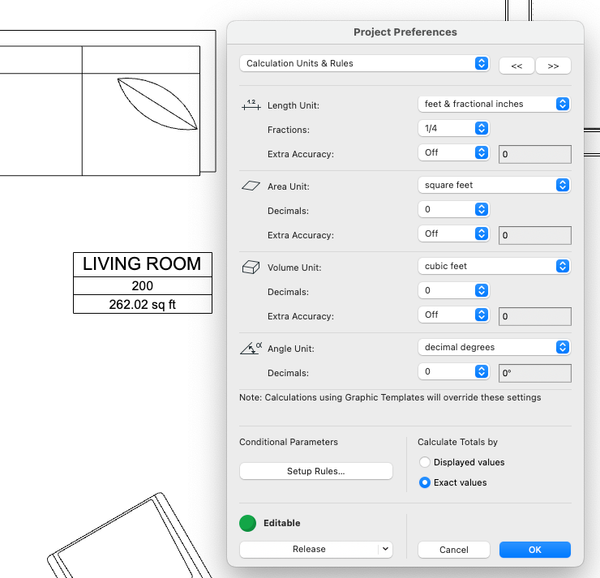
Task: Click the Volume Unit box icon
Action: (251, 267)
